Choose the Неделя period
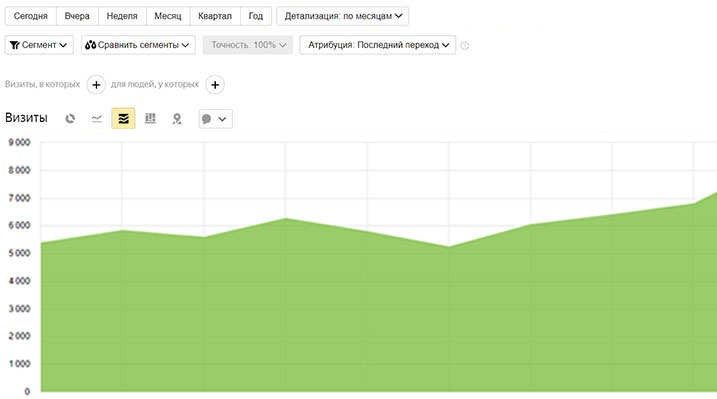 coord(122,16)
